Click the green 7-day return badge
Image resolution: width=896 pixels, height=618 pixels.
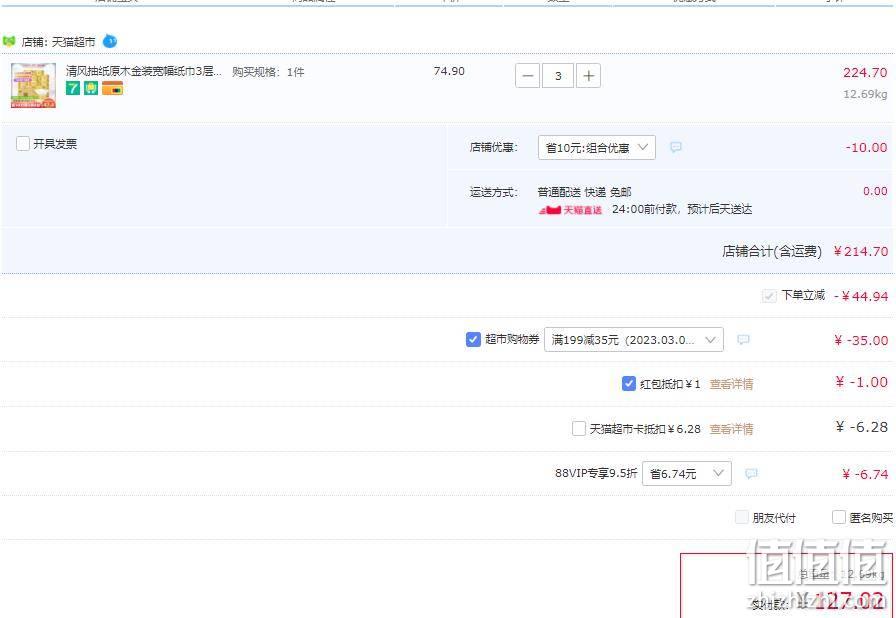pyautogui.click(x=73, y=89)
